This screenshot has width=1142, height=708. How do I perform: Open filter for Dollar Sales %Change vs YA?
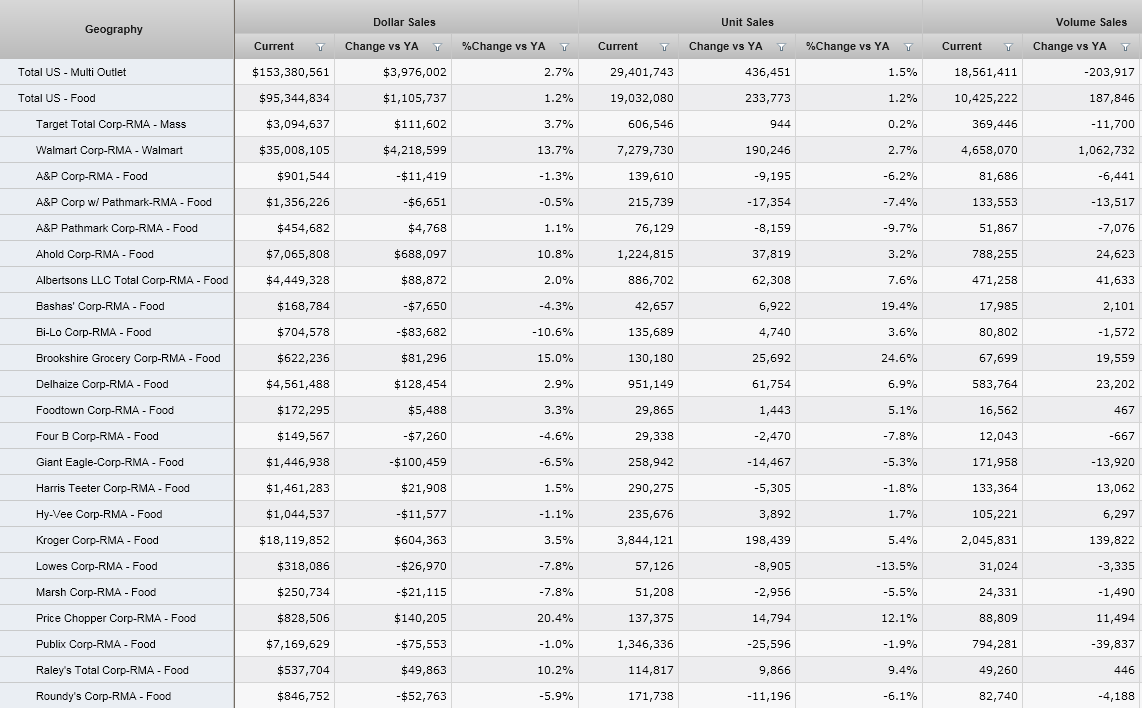point(564,47)
